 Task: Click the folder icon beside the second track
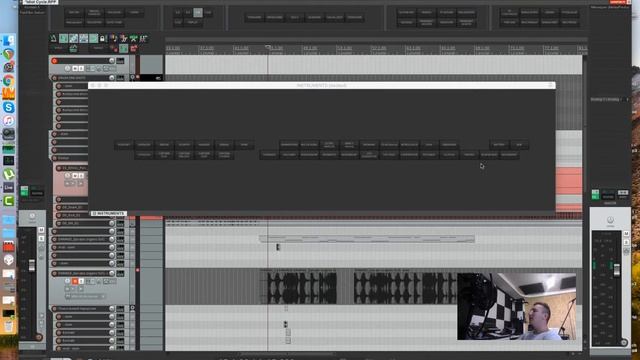point(132,77)
